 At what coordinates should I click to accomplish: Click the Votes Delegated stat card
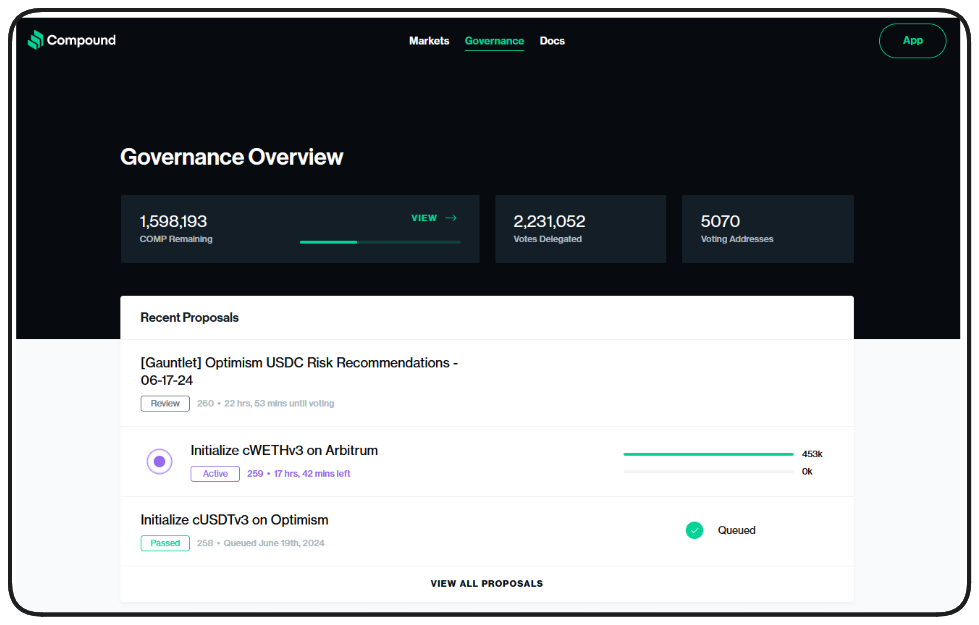click(x=580, y=229)
